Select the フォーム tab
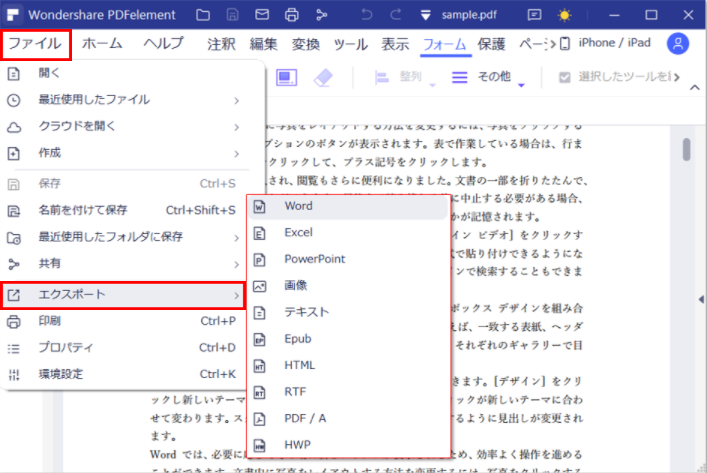Viewport: 707px width, 473px height. coord(445,44)
